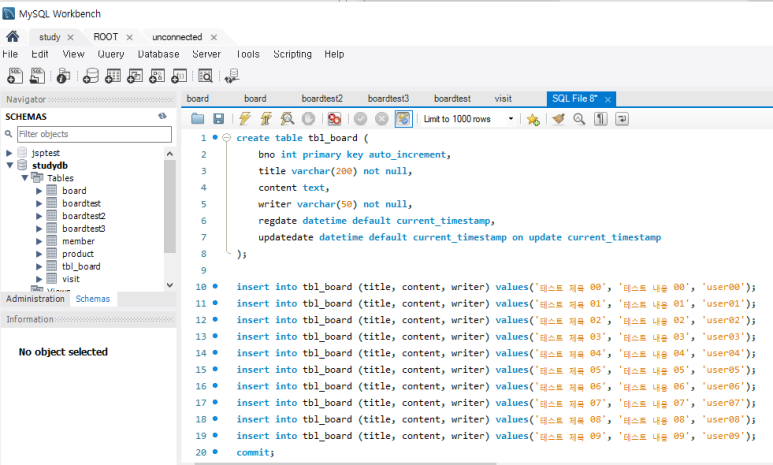This screenshot has width=773, height=465.
Task: Beautify the SQL script broom icon
Action: 559,119
